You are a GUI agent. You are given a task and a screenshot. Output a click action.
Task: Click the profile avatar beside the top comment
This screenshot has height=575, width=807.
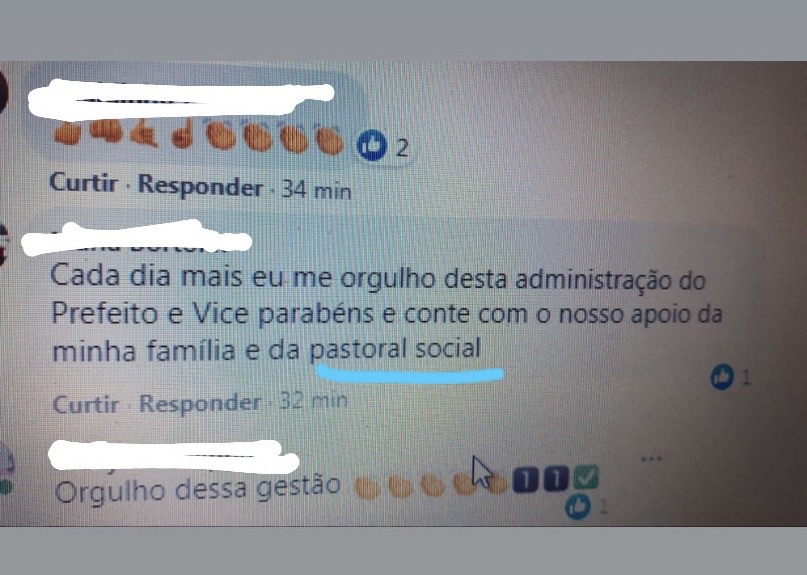point(4,93)
